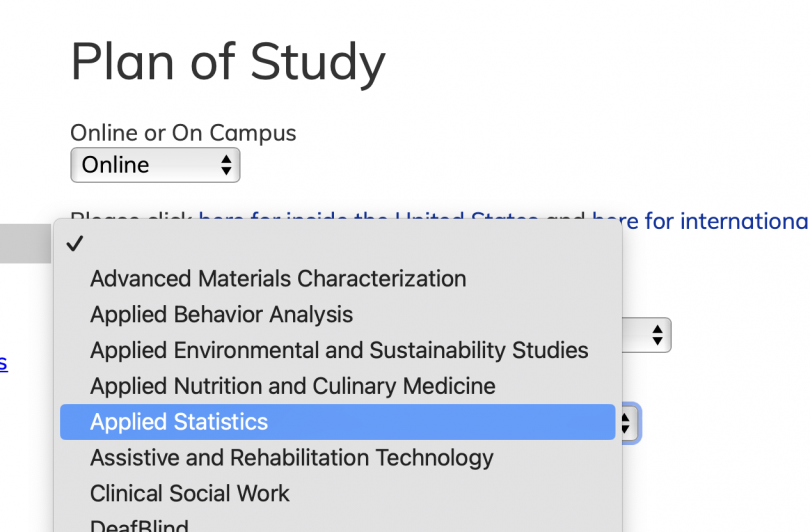
Task: Click the 'Online or On Campus' label
Action: pos(183,133)
